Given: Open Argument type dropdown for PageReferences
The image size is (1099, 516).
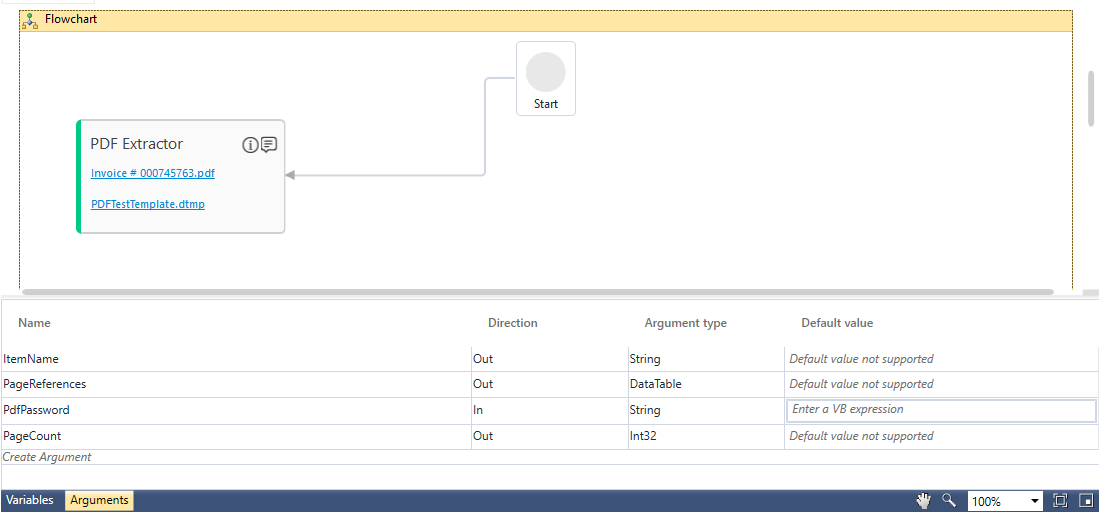Looking at the screenshot, I should 706,384.
